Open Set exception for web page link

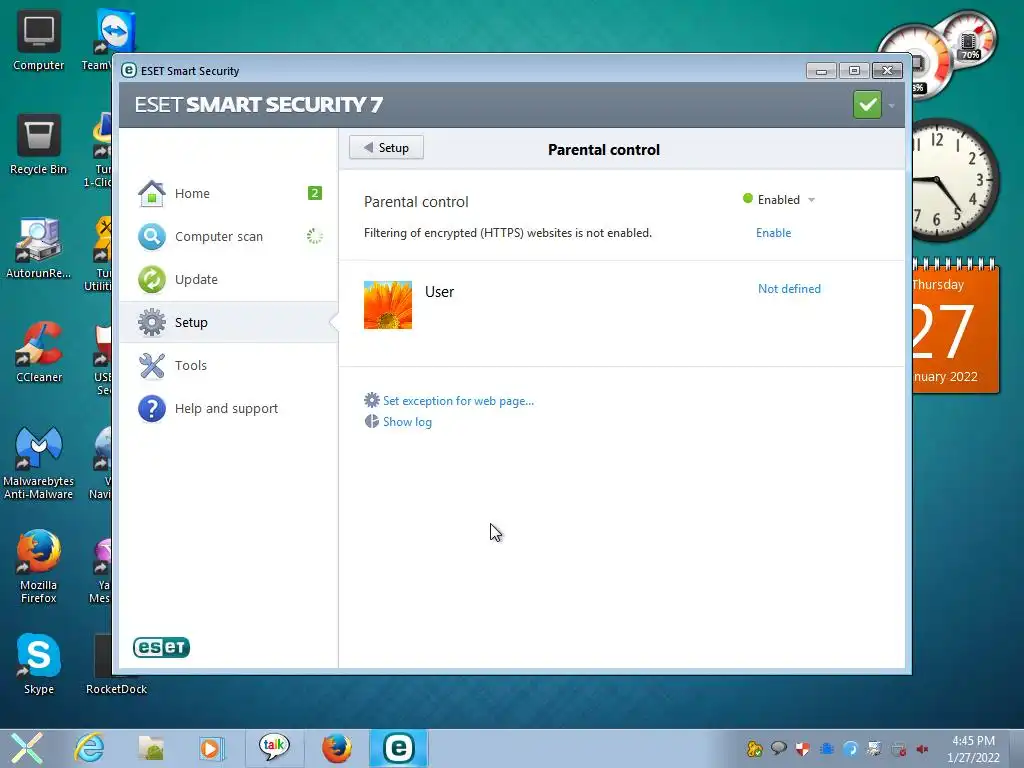pyautogui.click(x=458, y=401)
